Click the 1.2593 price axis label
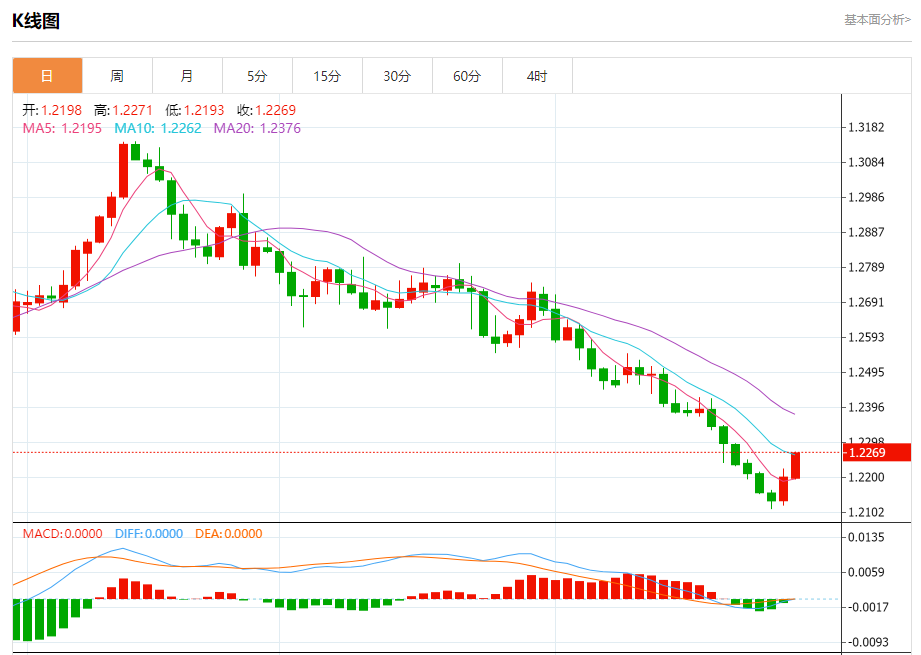The height and width of the screenshot is (655, 921). click(x=866, y=337)
